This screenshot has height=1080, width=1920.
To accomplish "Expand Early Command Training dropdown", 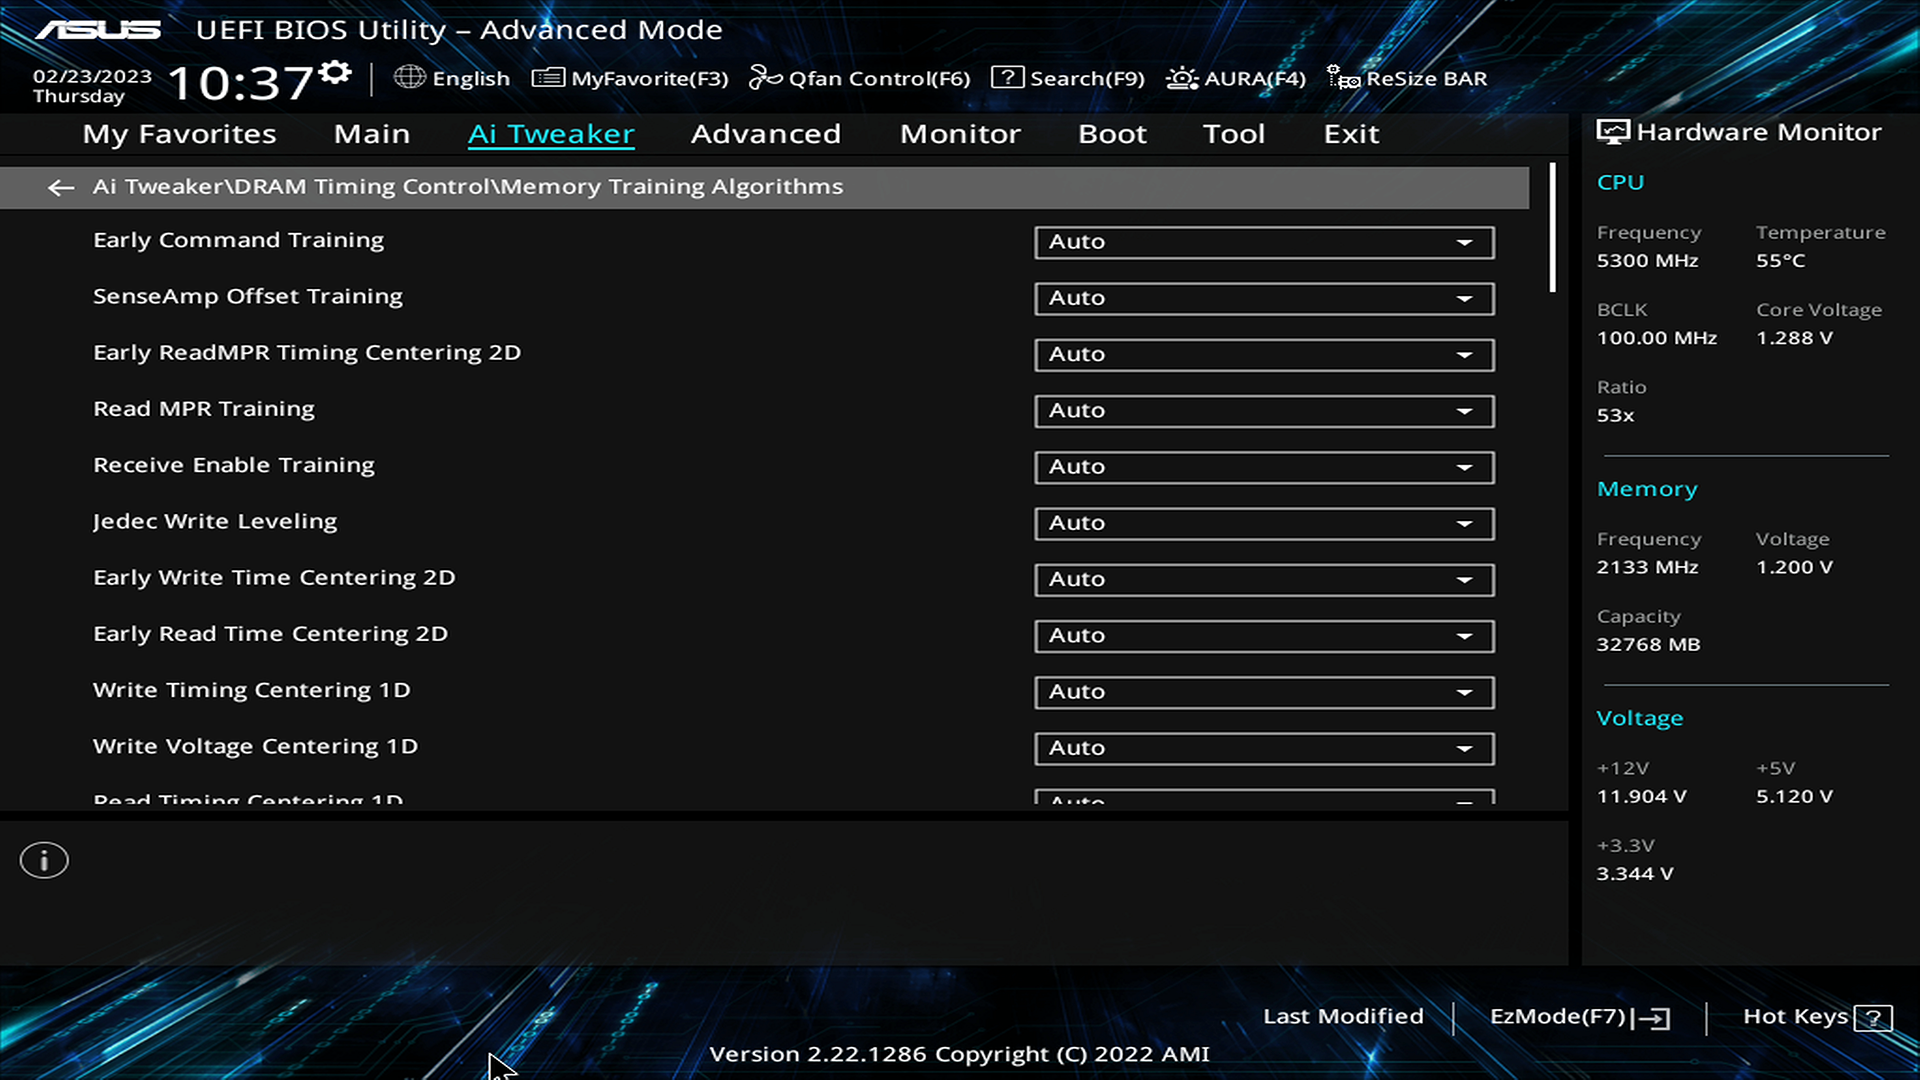I will point(1264,242).
